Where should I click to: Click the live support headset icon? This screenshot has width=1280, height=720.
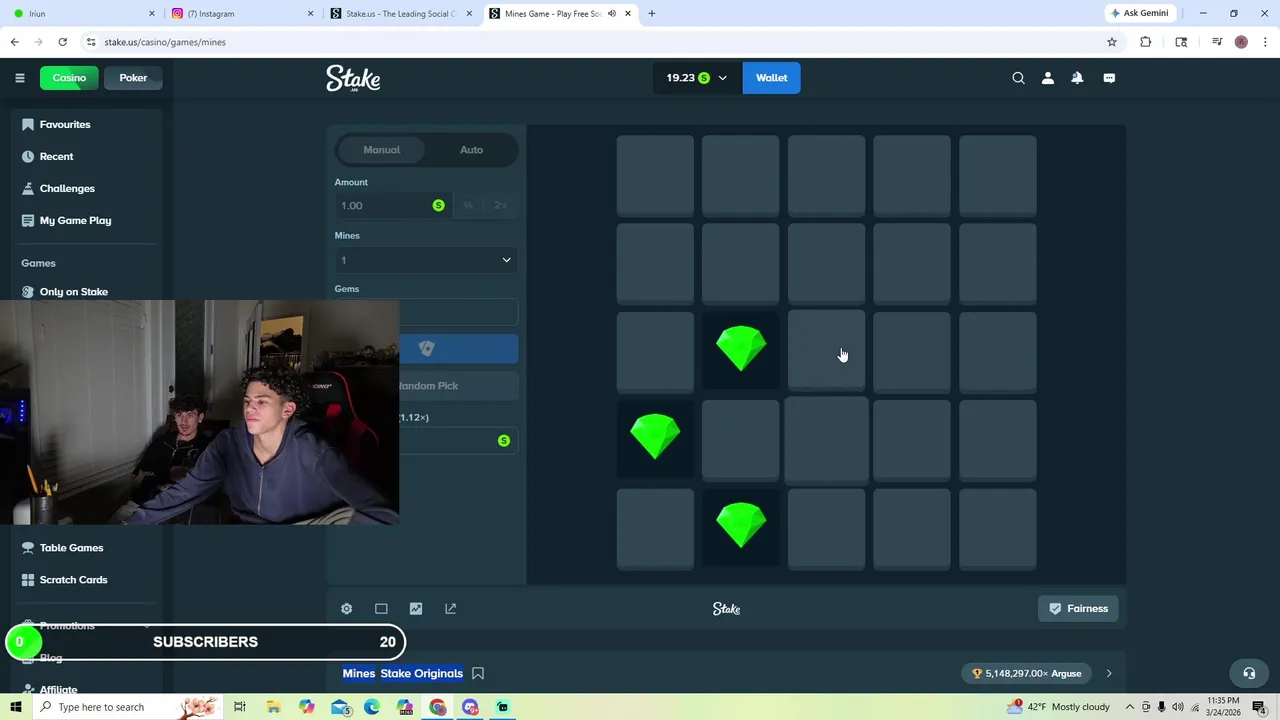pos(1248,673)
